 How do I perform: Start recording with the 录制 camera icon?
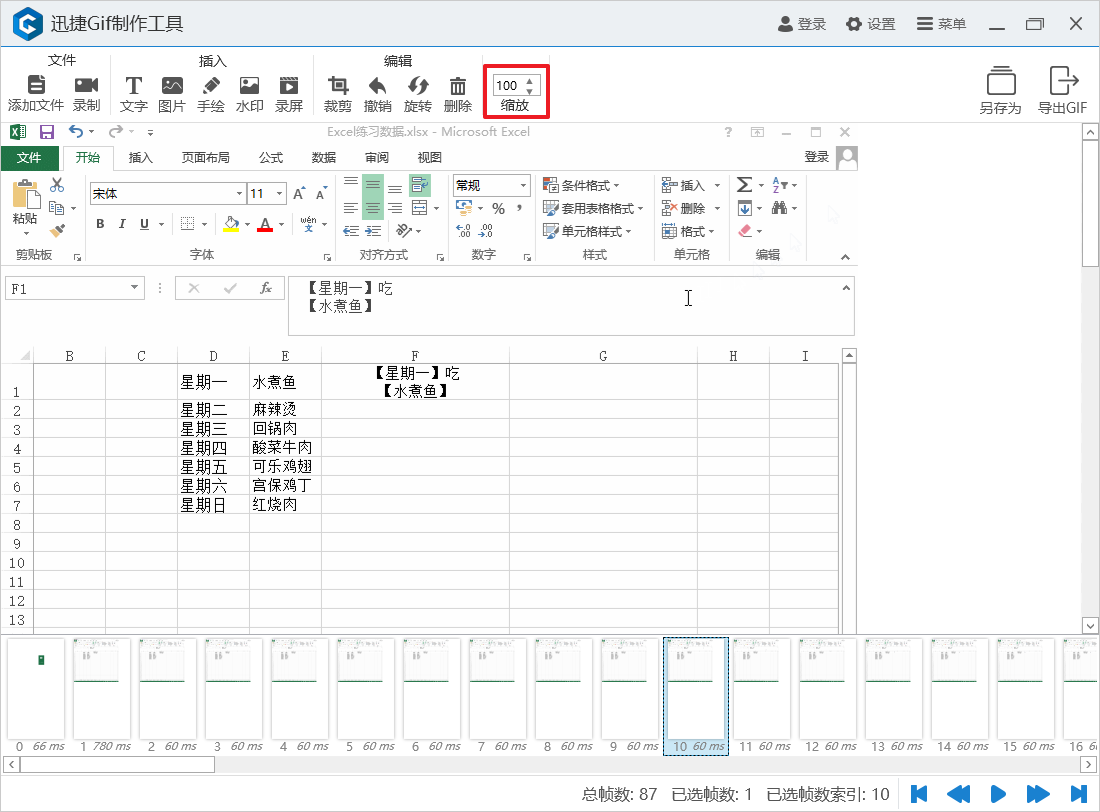(x=86, y=87)
